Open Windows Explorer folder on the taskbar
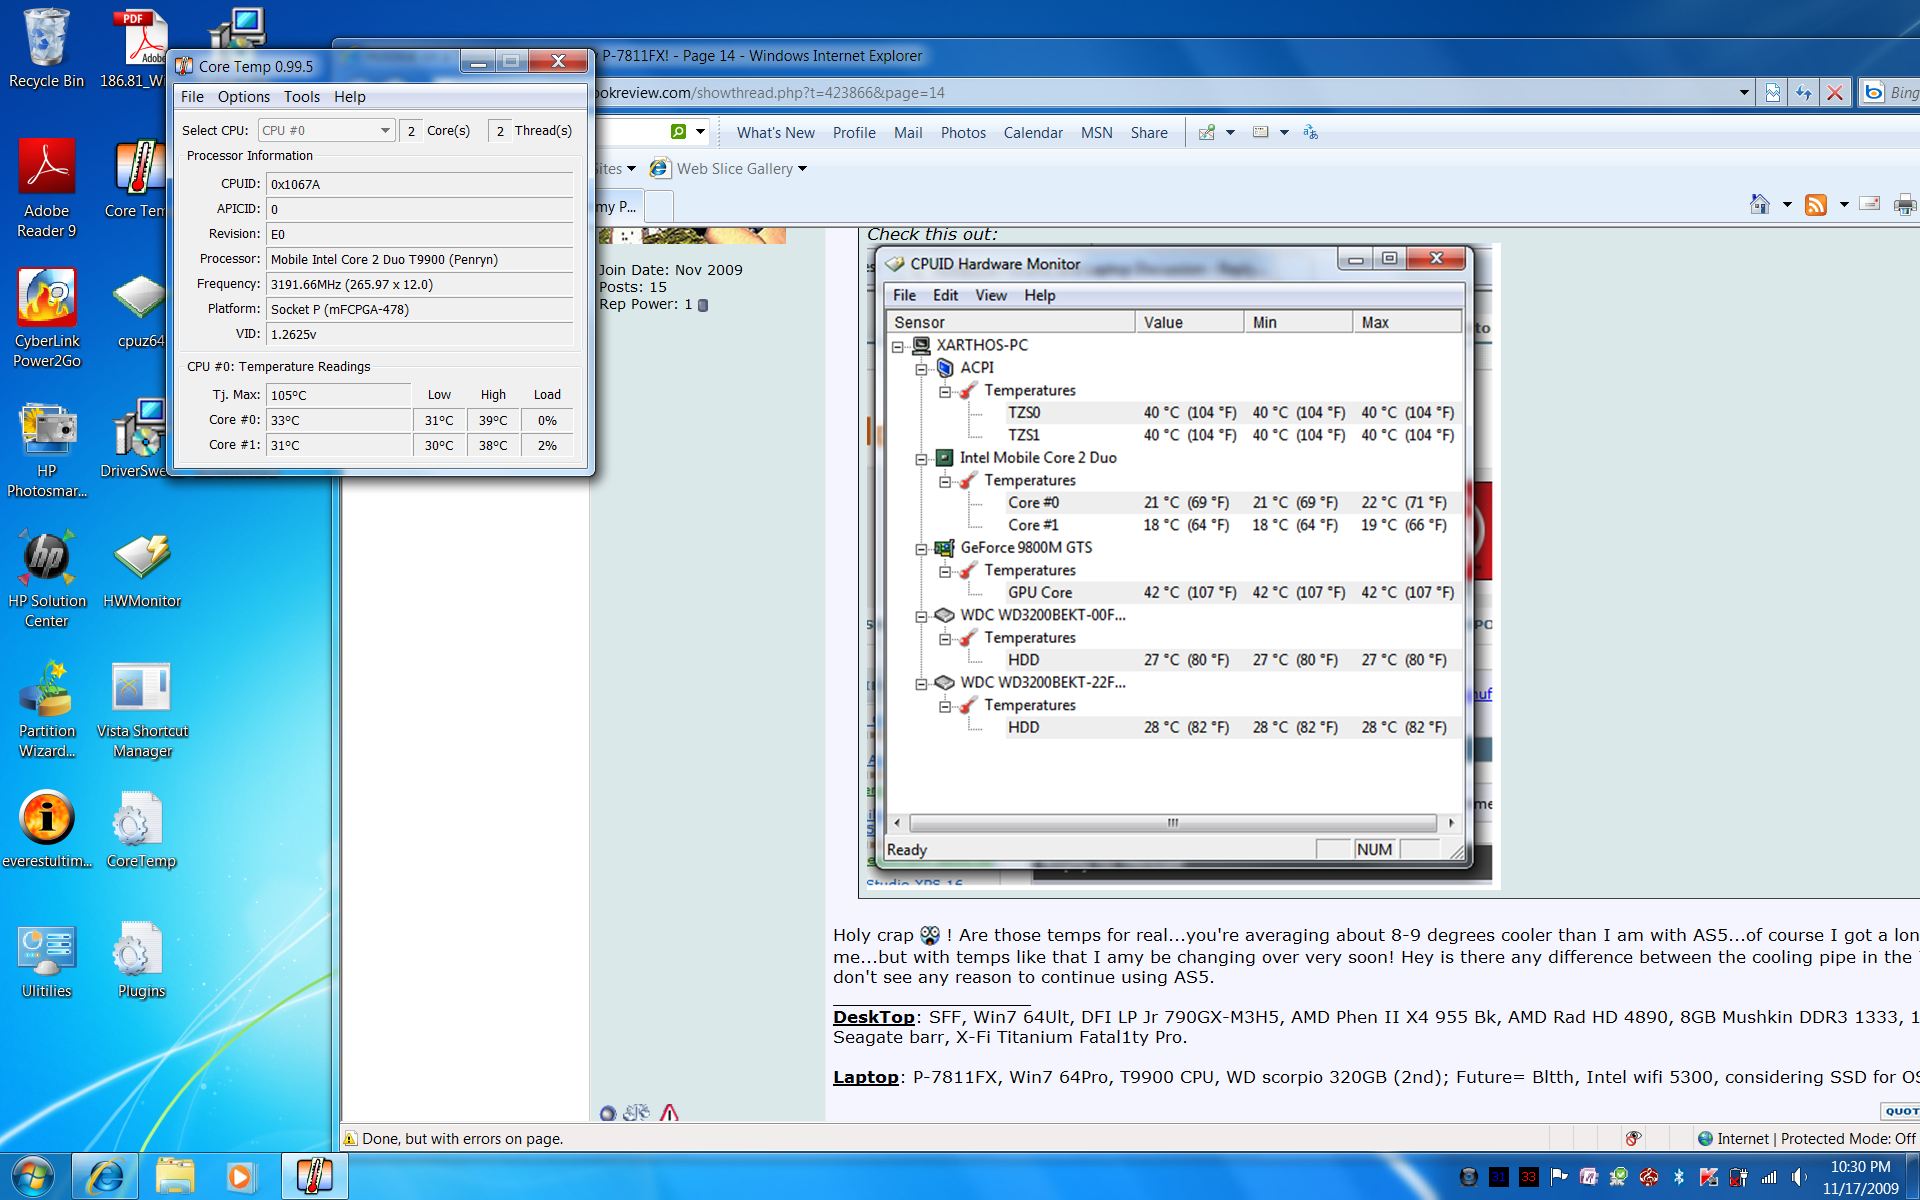 click(x=174, y=1176)
